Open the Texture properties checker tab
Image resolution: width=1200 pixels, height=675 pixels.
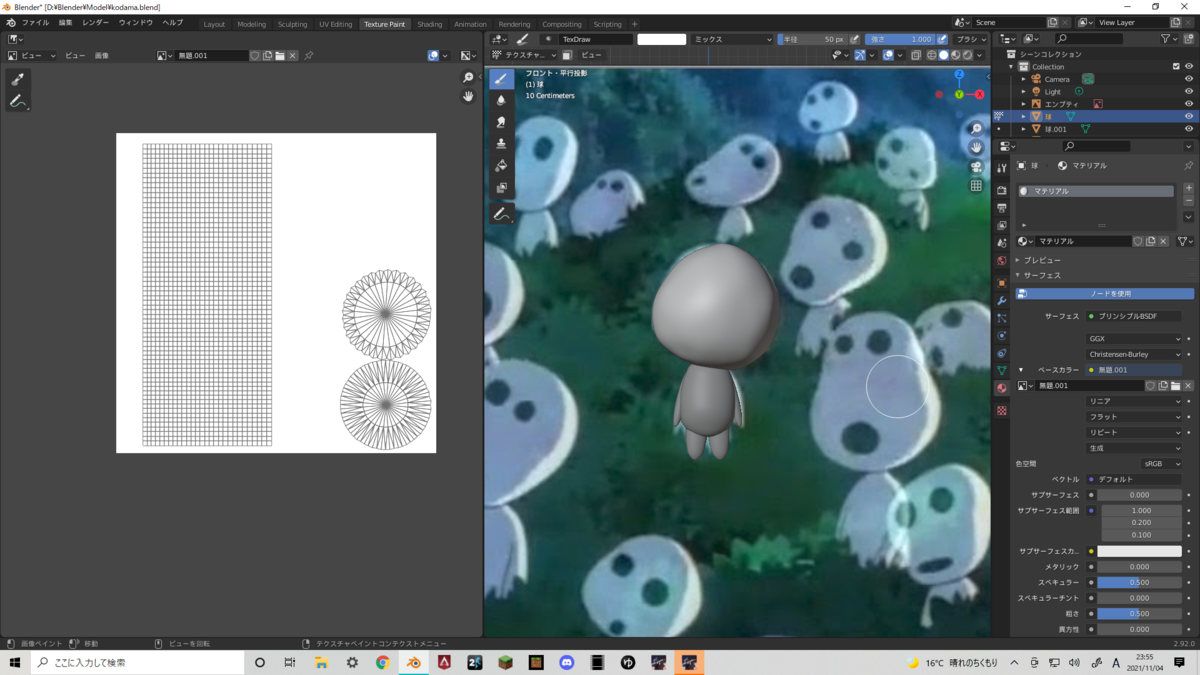click(1002, 411)
